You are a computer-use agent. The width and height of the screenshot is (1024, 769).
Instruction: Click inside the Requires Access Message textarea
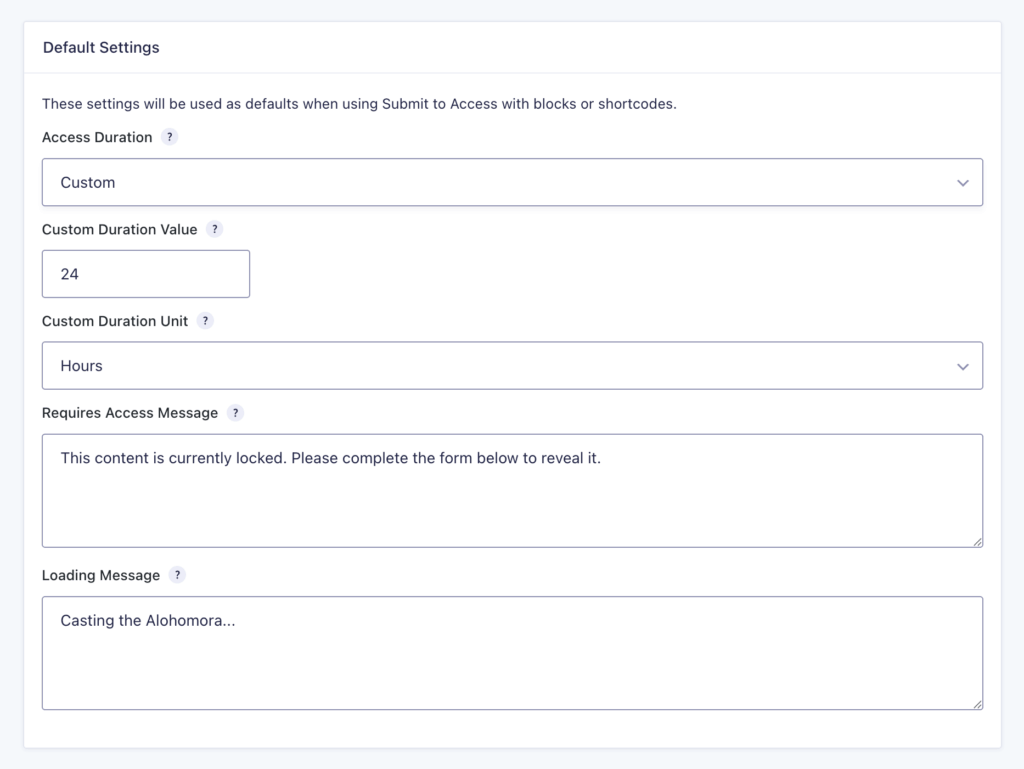click(512, 490)
